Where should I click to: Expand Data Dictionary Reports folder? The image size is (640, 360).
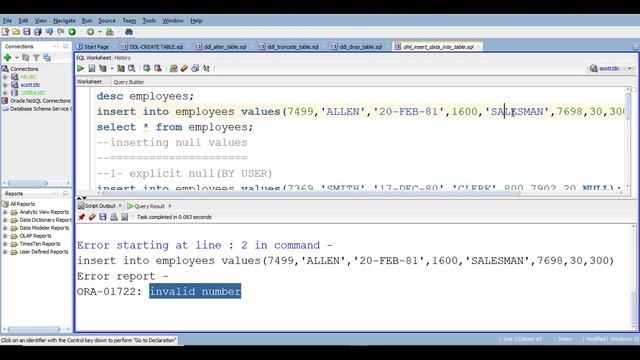[5, 220]
